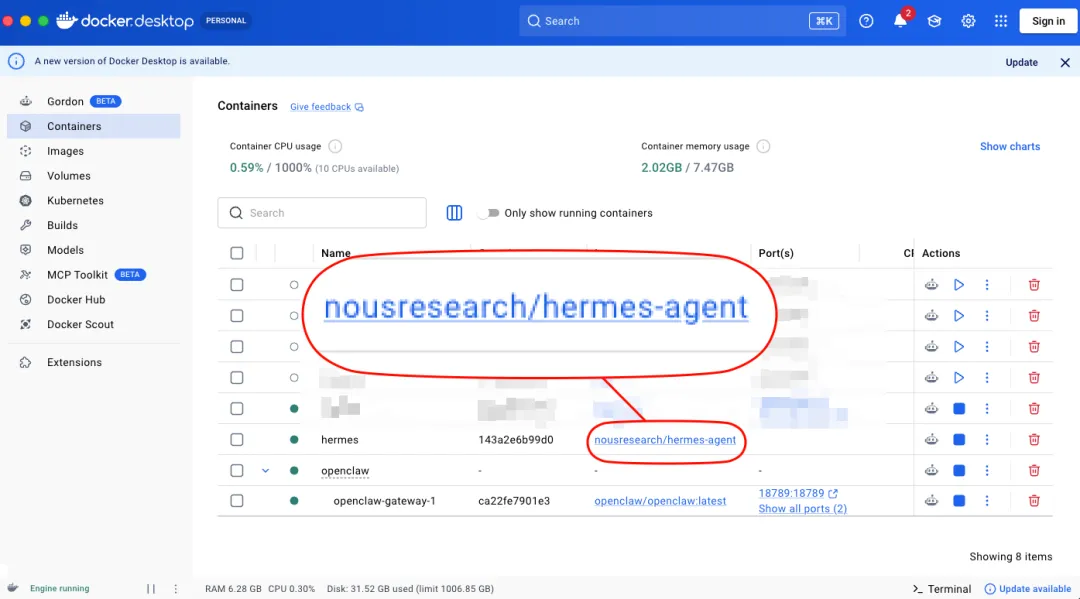
Task: Open the notifications bell icon
Action: point(900,21)
